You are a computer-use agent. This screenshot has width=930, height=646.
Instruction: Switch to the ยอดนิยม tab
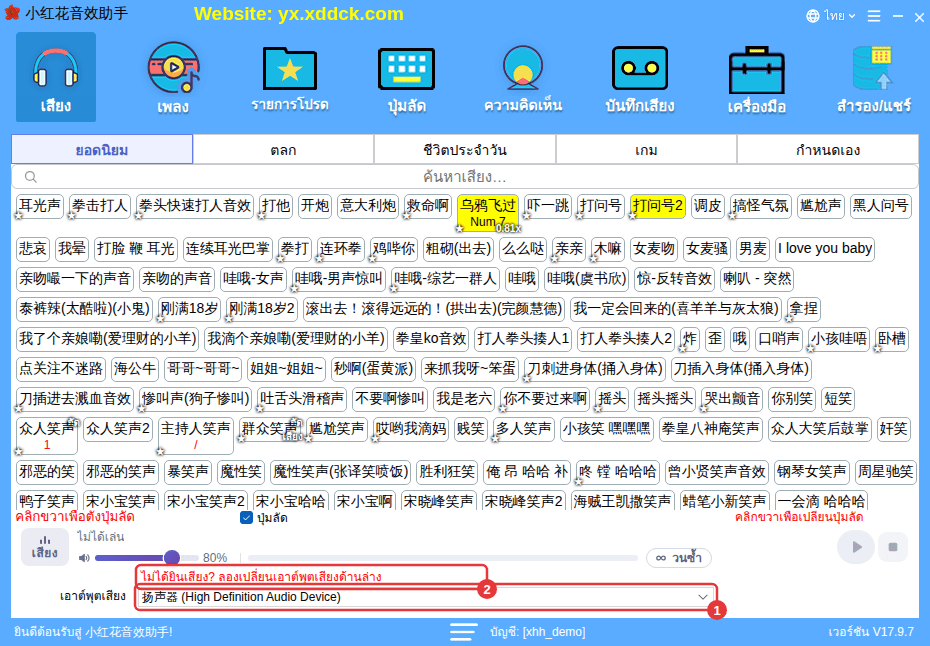tap(102, 149)
